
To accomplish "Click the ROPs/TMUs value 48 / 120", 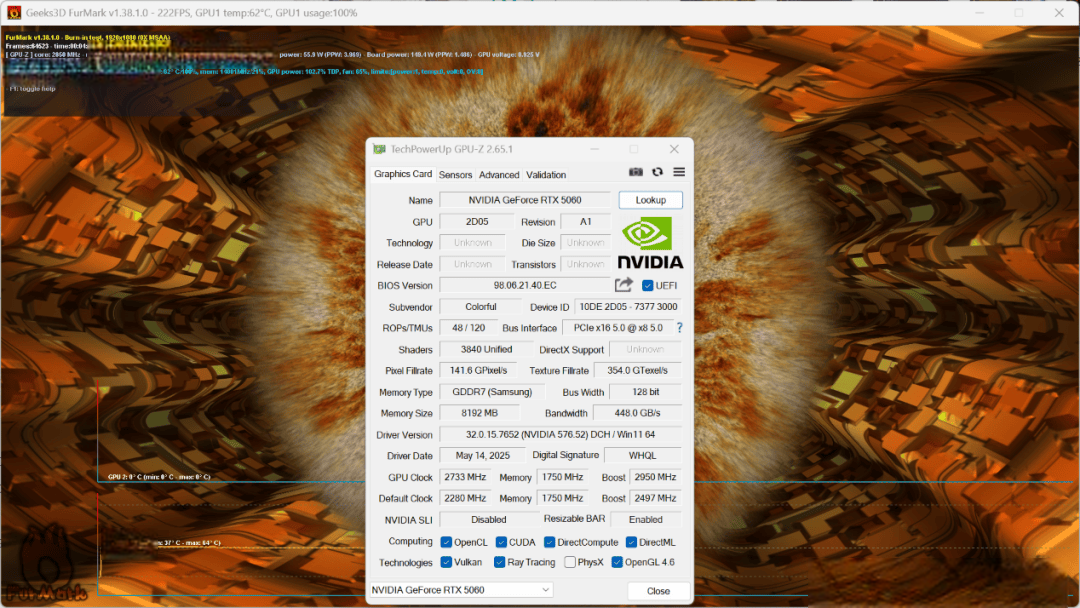I will coord(468,328).
